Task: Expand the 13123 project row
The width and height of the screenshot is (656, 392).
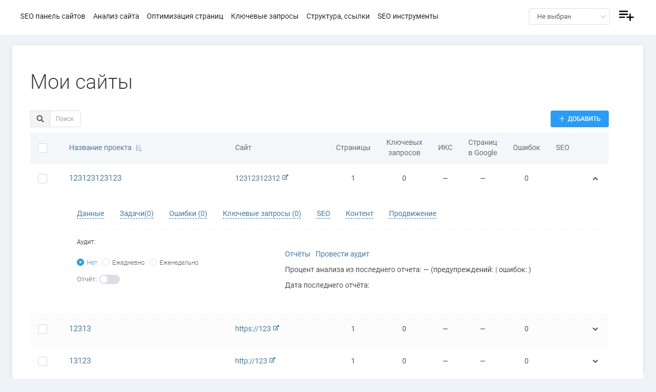Action: (x=595, y=361)
